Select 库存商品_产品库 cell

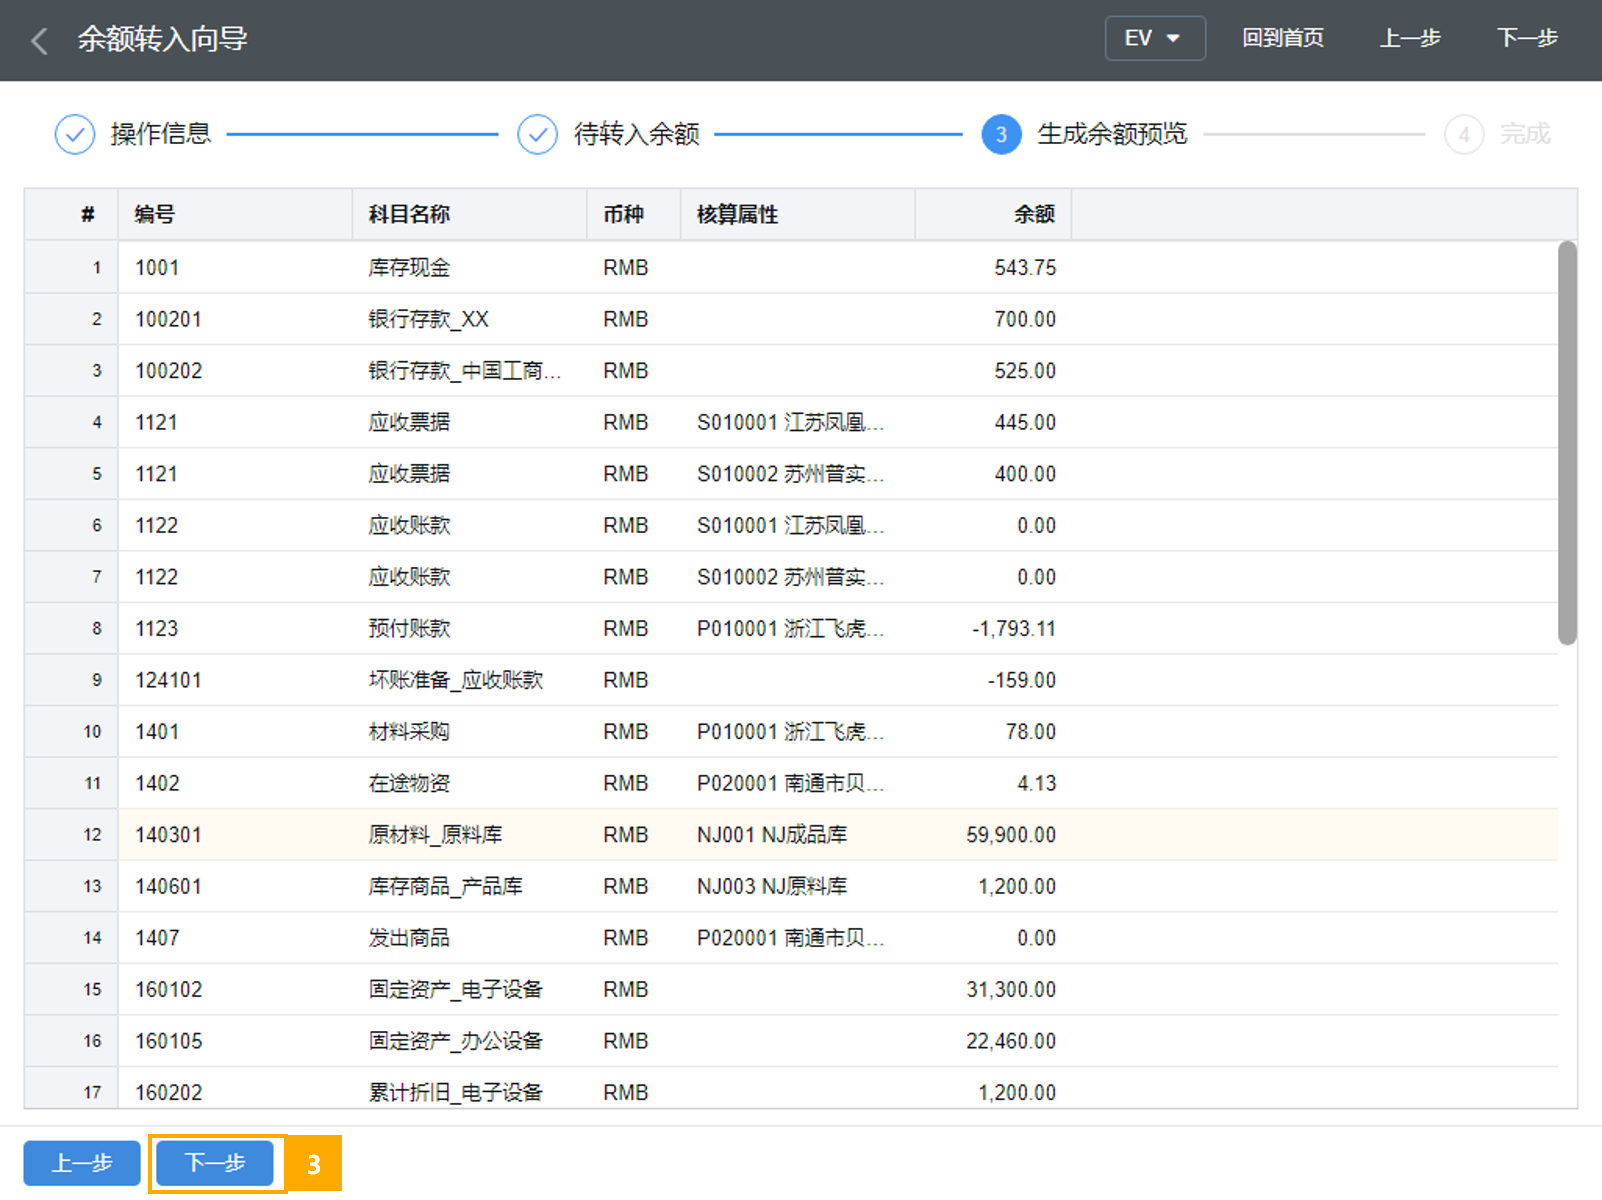click(x=445, y=886)
